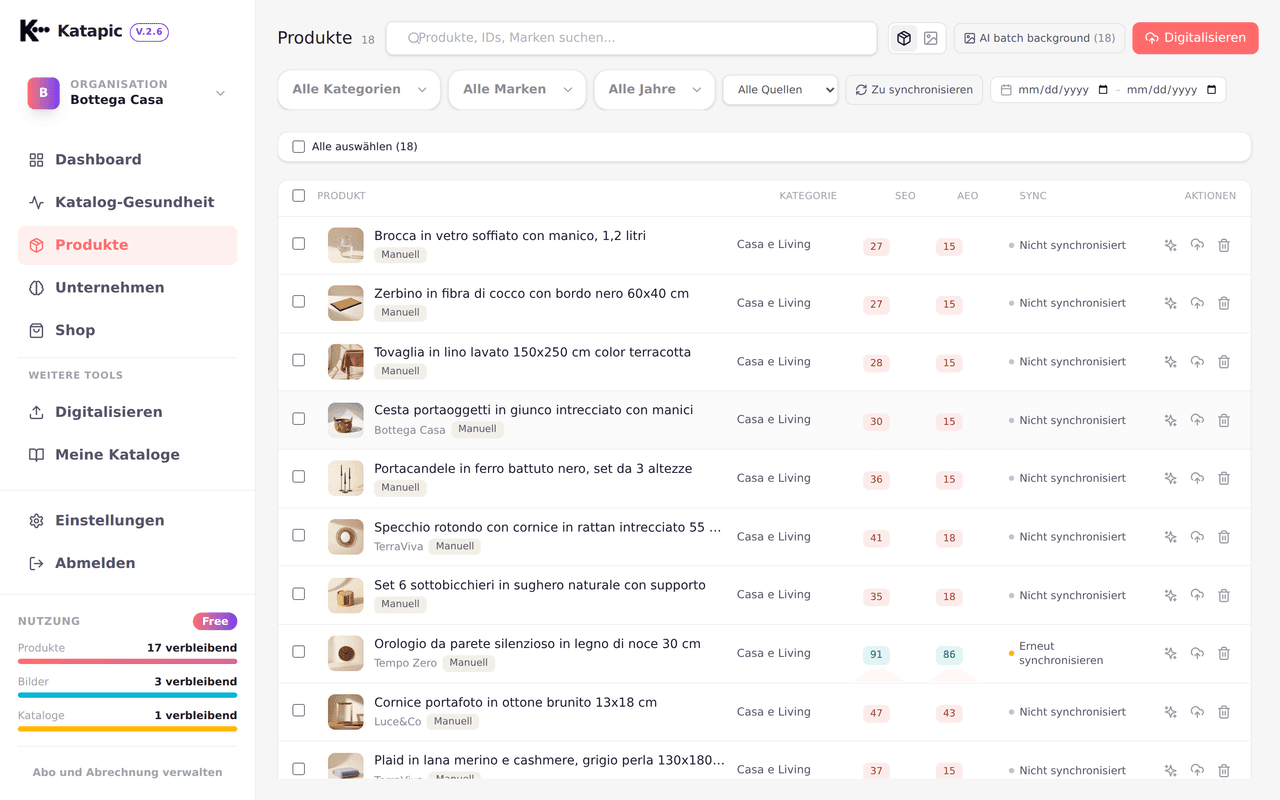Open thumbnail of Tovaglia in lino product

click(x=346, y=362)
